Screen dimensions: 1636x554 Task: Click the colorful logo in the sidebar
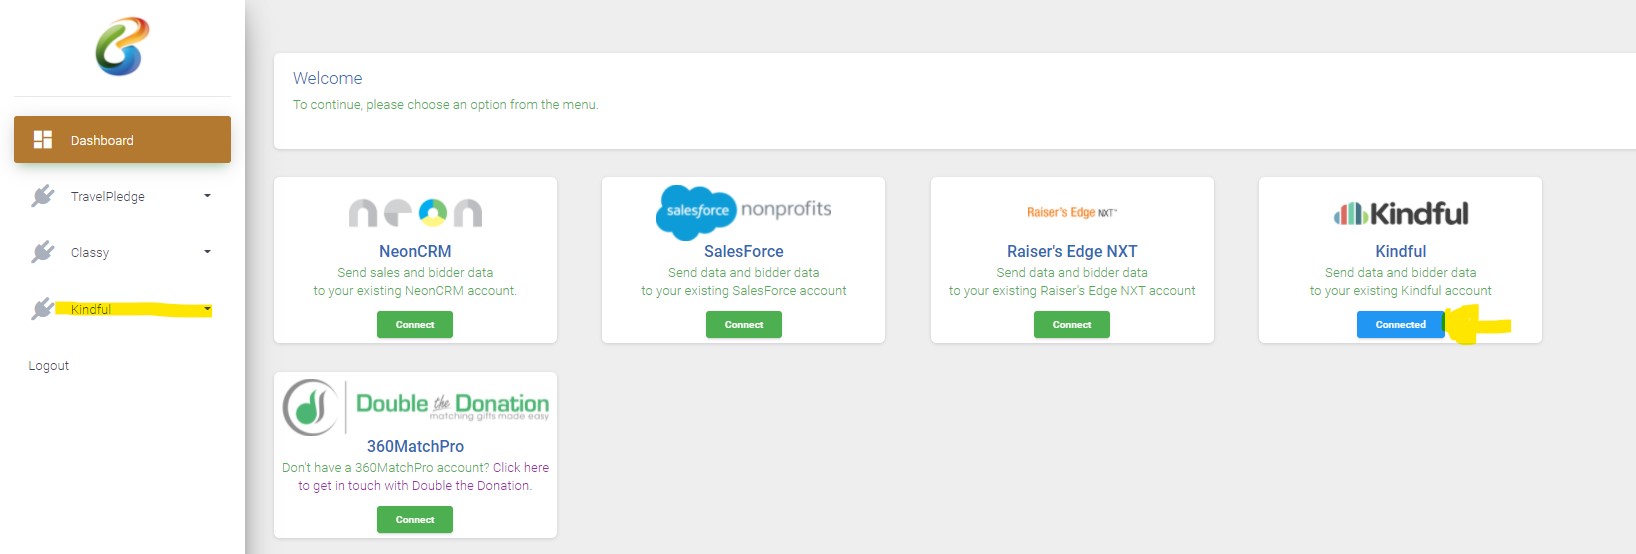click(122, 47)
